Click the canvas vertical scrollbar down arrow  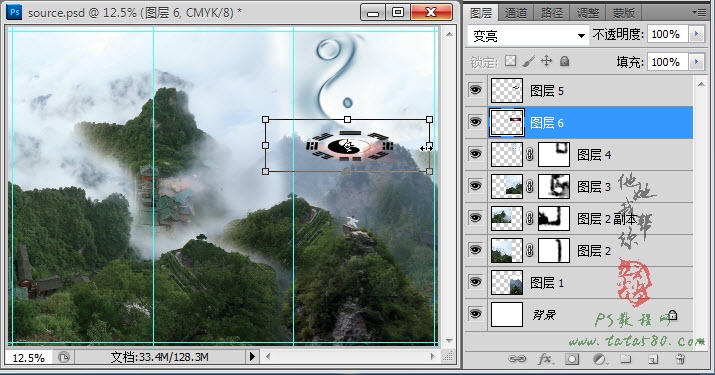(449, 341)
